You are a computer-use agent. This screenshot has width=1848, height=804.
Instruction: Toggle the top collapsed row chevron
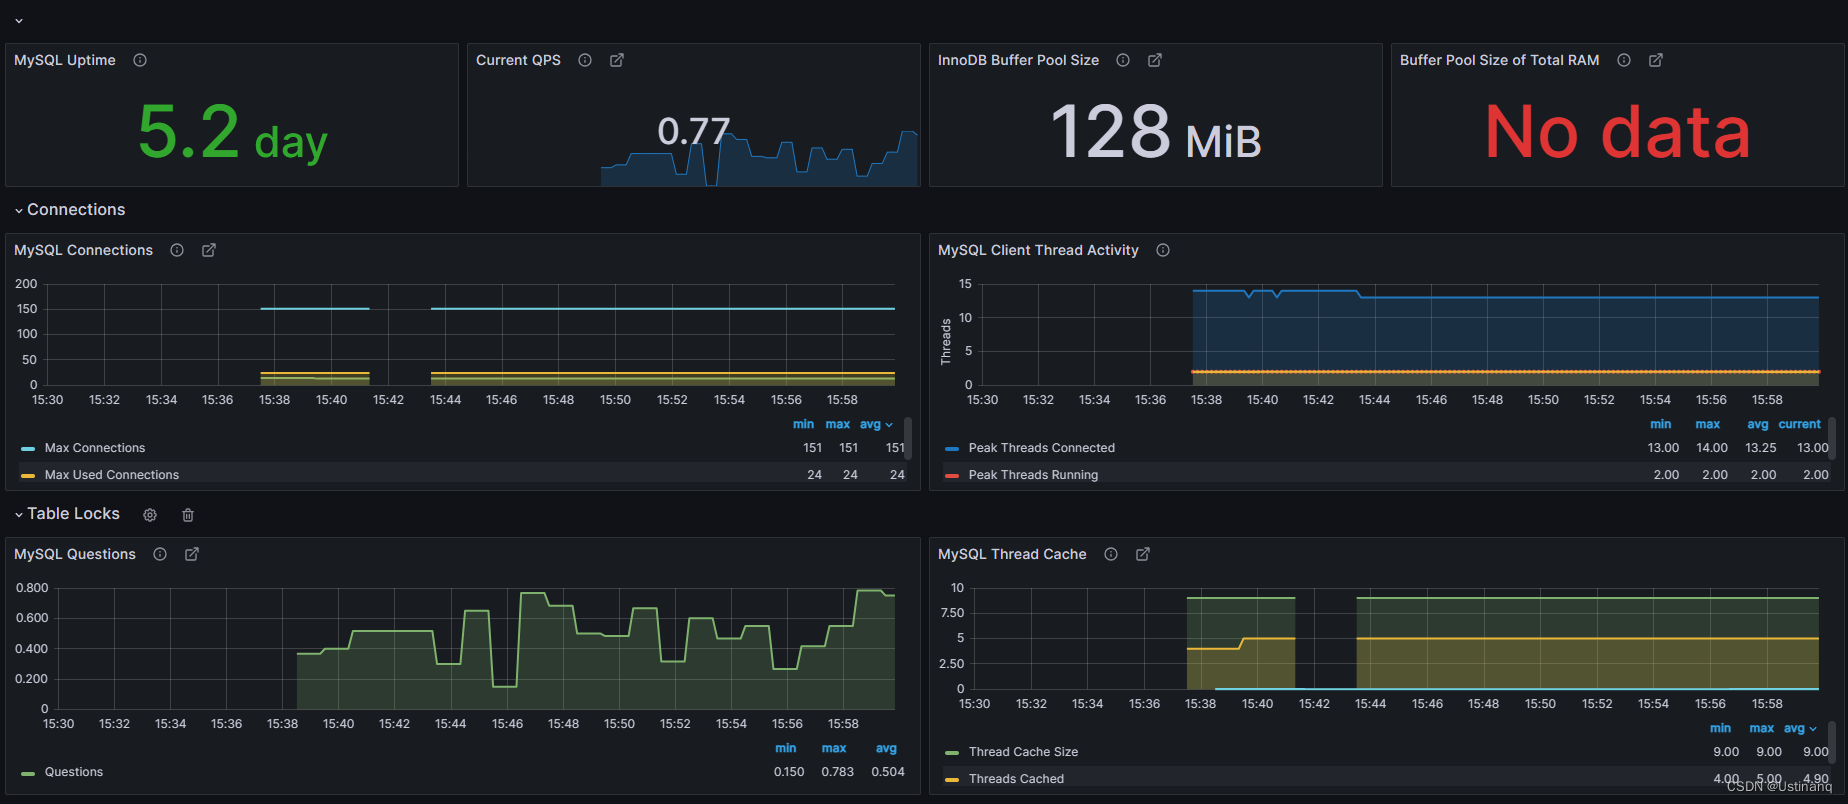coord(19,20)
